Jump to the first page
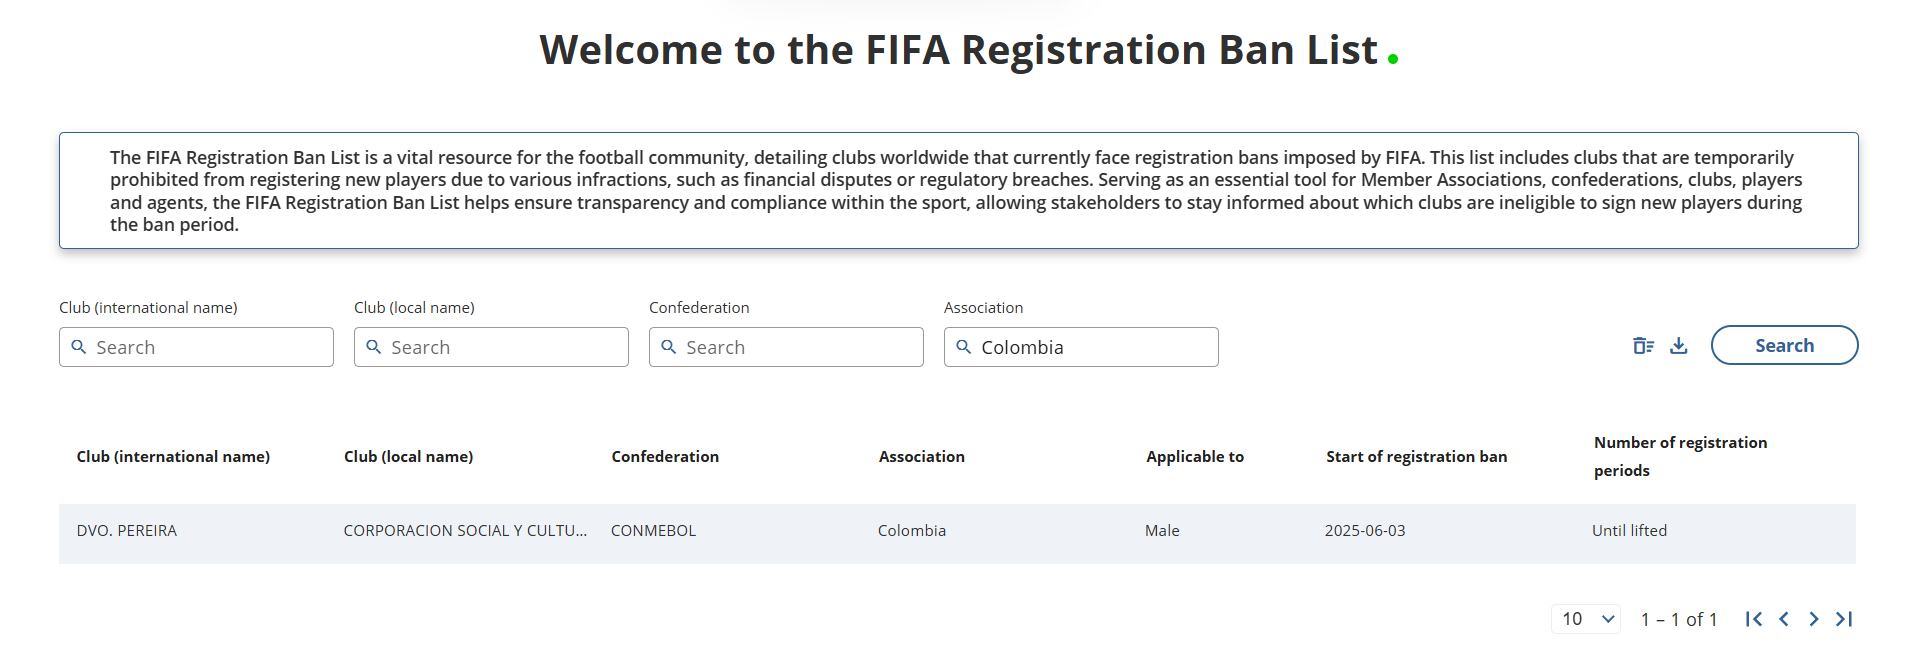1918x665 pixels. click(x=1753, y=620)
